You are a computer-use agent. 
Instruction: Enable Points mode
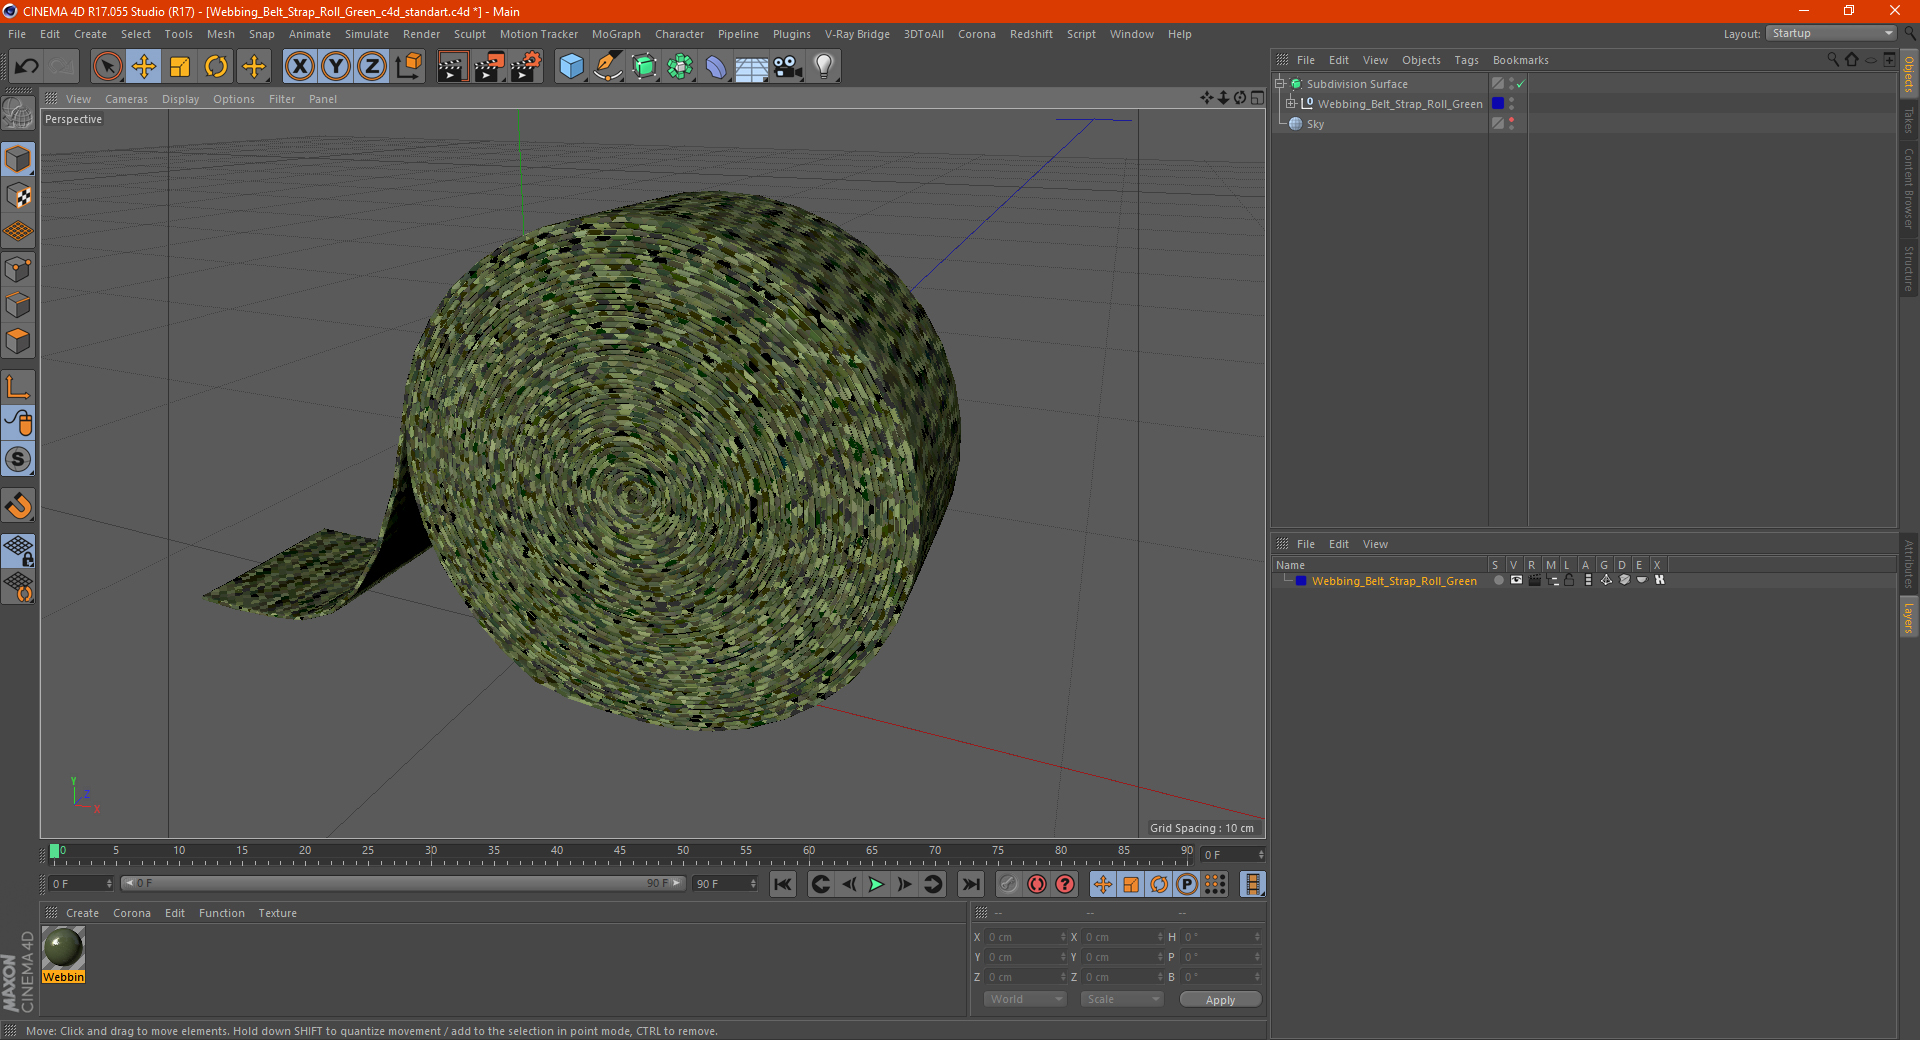pyautogui.click(x=19, y=269)
